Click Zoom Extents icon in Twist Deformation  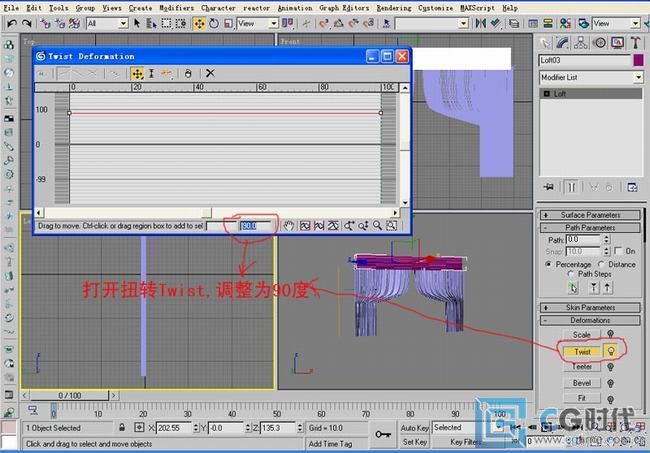point(305,225)
